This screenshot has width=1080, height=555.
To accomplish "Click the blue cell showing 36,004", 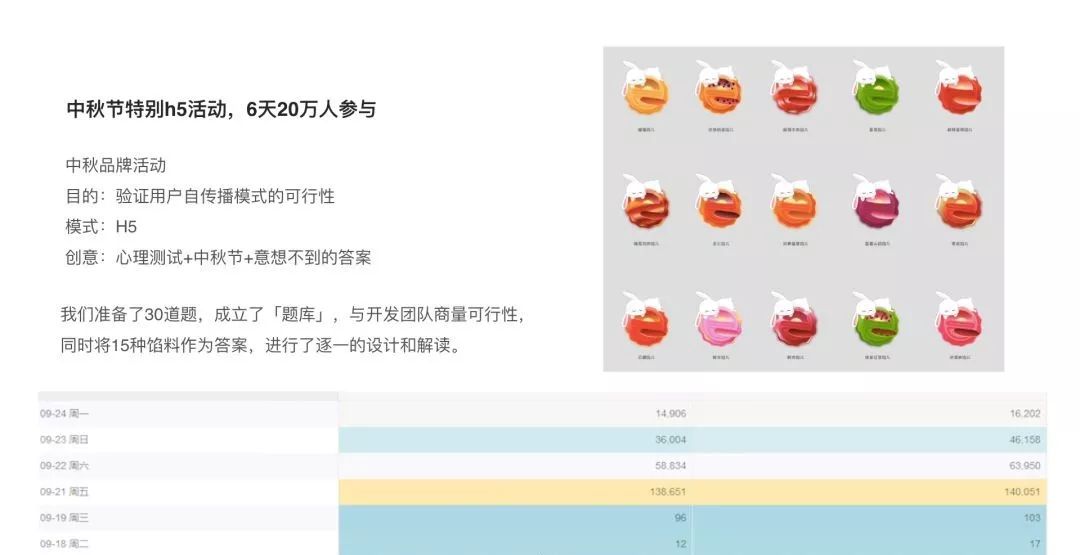I will 515,439.
